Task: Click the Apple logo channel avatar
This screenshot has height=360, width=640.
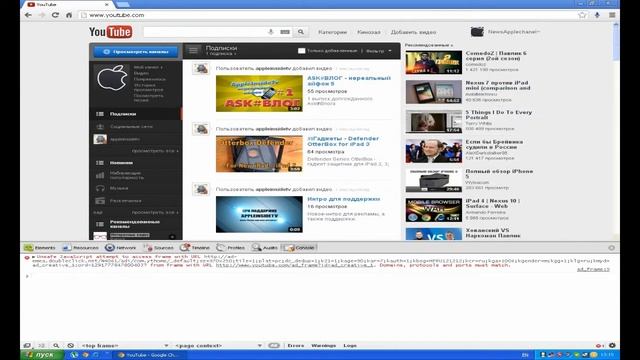Action: [x=111, y=78]
